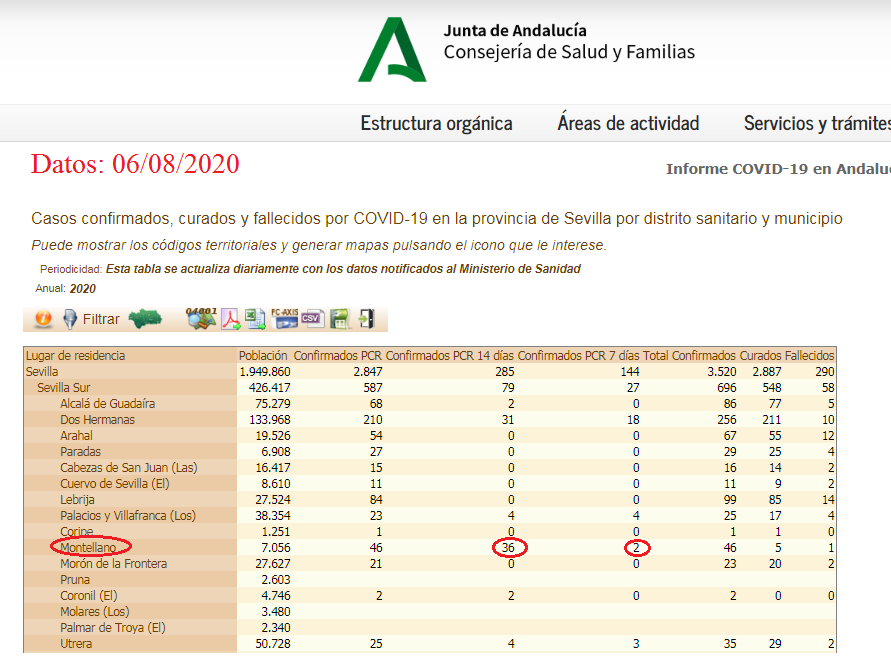891x659 pixels.
Task: Click the Junta de Andalucía logo
Action: pyautogui.click(x=392, y=50)
